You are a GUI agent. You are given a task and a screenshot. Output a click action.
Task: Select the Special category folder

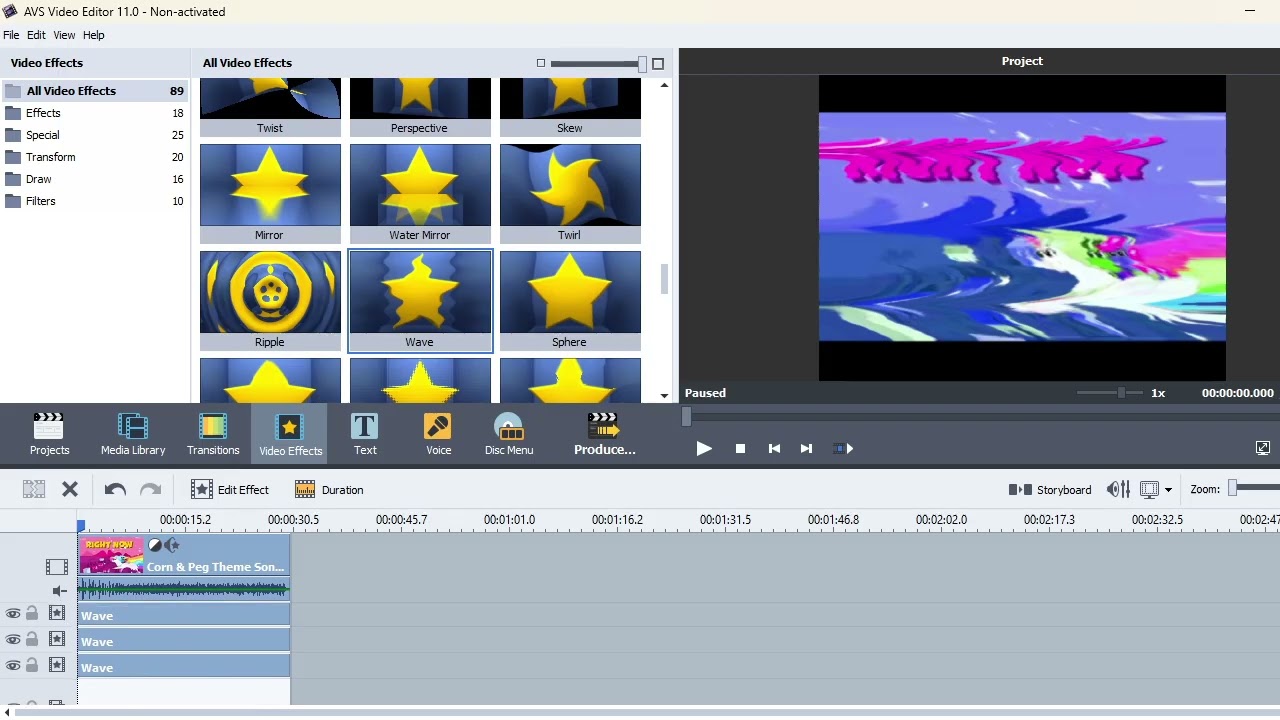click(94, 135)
